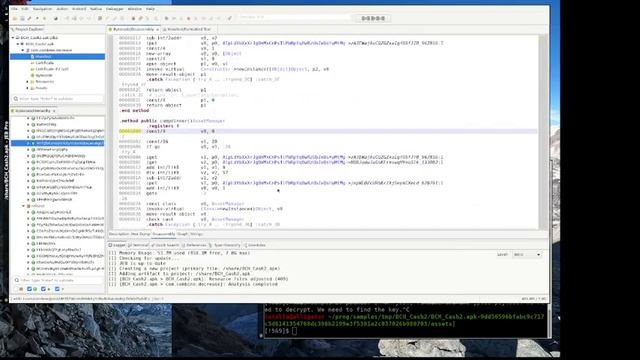Switch to the Hex Dump view tab
The image size is (640, 360).
[x=140, y=234]
